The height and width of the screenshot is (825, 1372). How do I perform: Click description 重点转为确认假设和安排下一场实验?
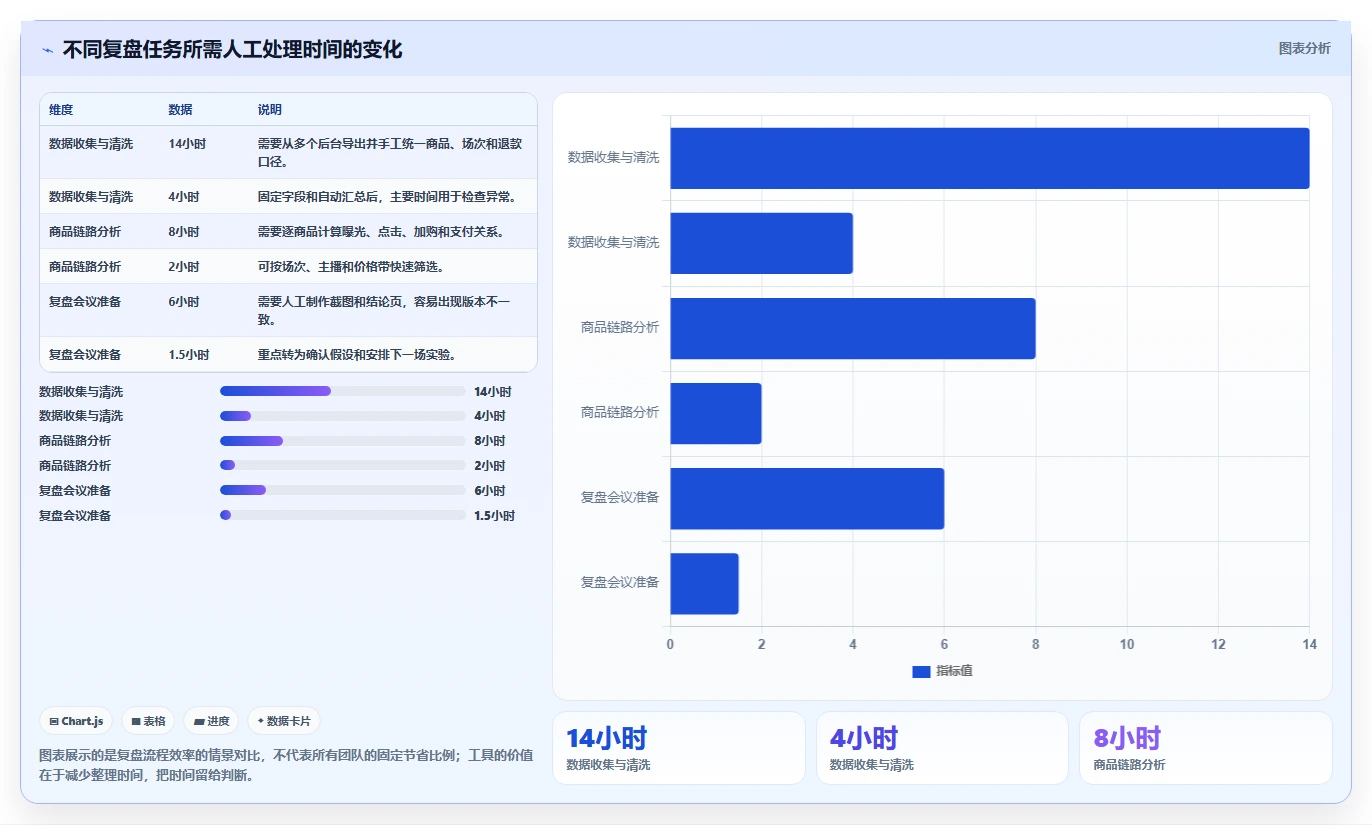(x=357, y=355)
